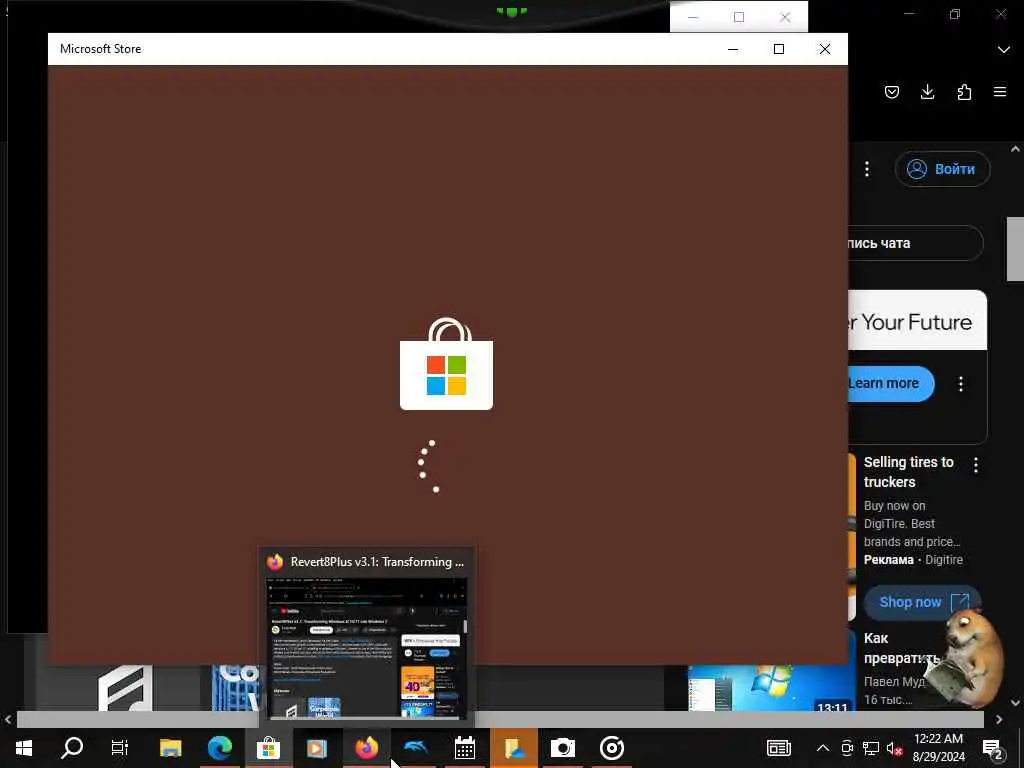
Task: Open the Camera app from the taskbar
Action: pos(562,748)
